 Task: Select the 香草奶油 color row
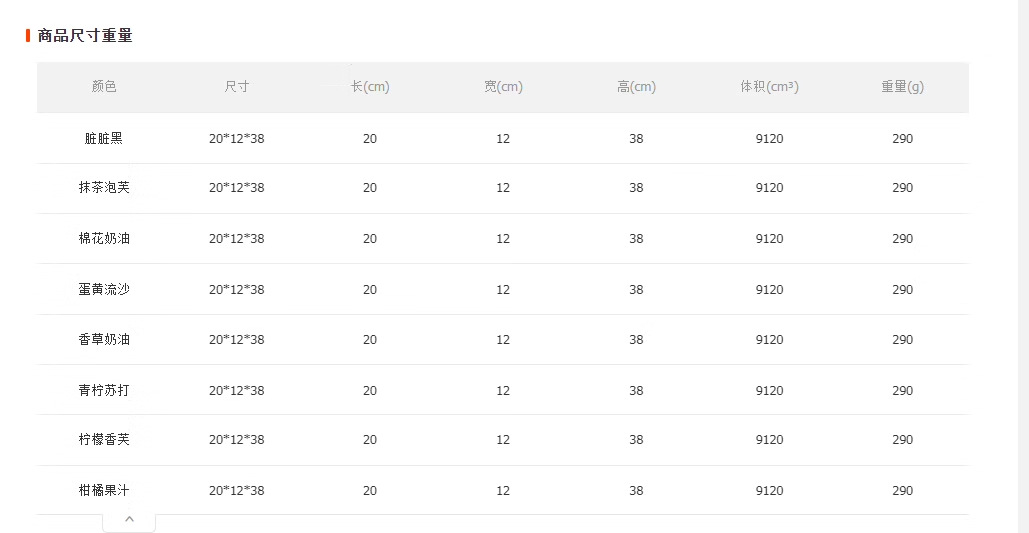(x=104, y=340)
